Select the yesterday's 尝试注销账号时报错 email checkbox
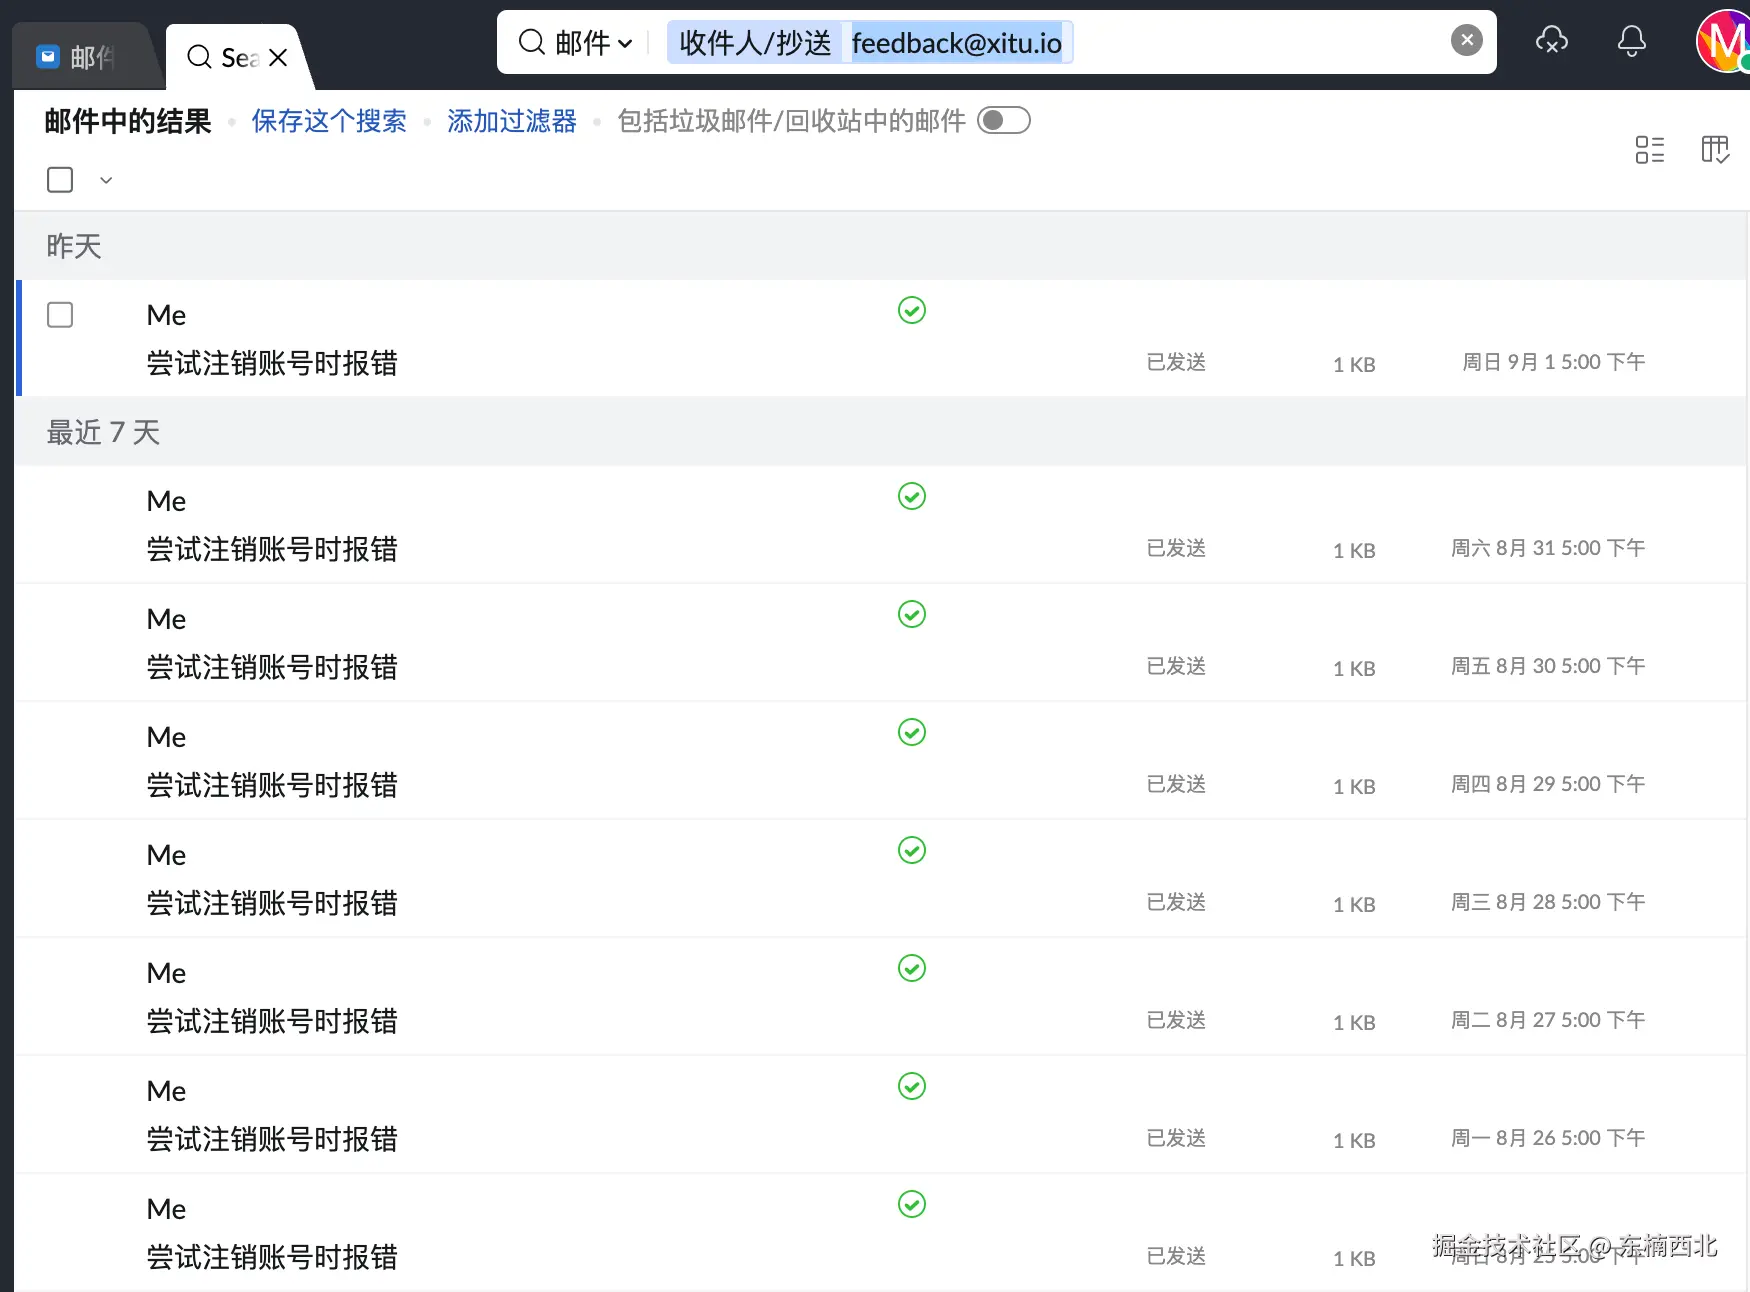 (59, 315)
